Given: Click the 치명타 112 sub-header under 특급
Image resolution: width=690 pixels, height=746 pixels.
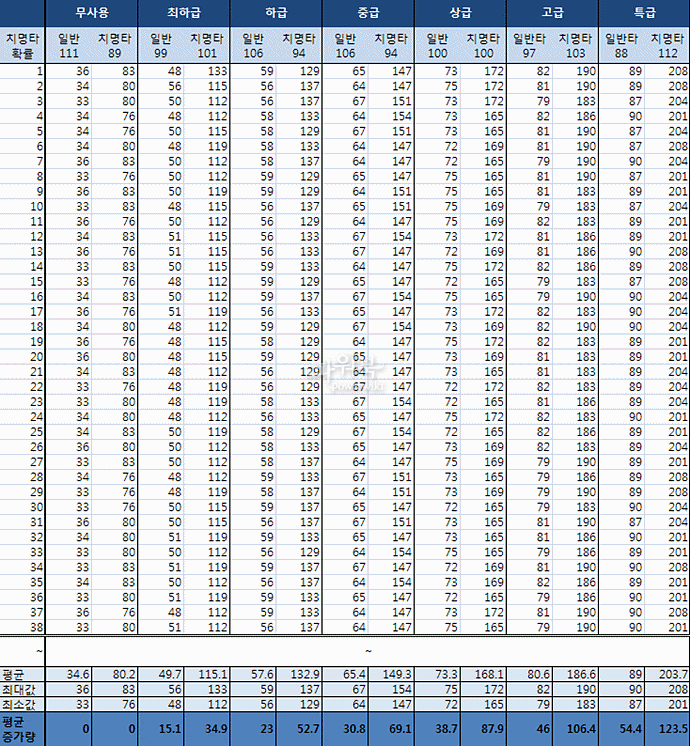Looking at the screenshot, I should click(x=667, y=45).
